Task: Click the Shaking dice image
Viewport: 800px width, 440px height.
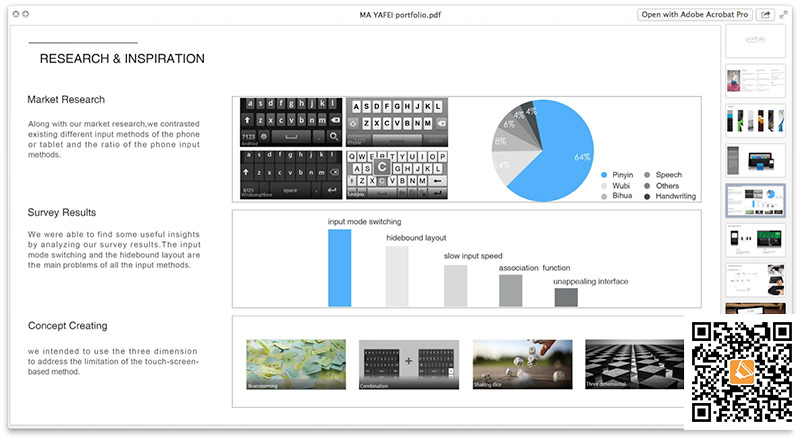Action: coord(522,364)
